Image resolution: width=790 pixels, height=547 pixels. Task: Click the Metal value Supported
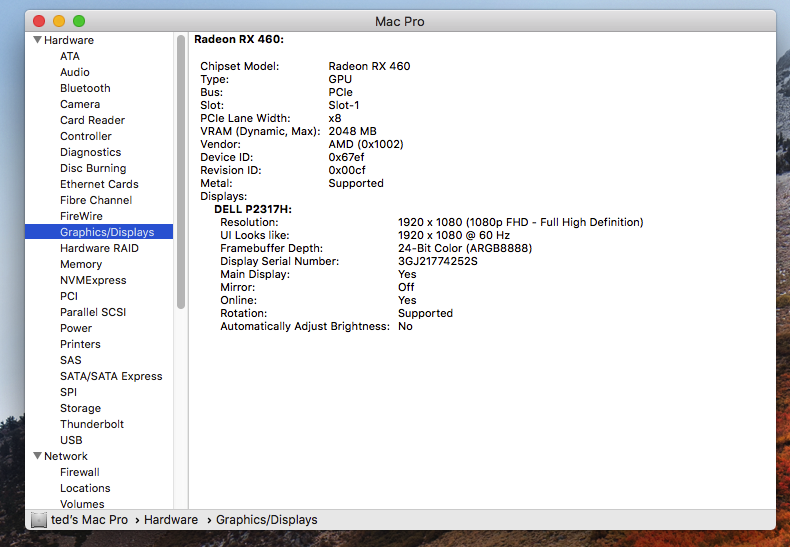pos(356,183)
